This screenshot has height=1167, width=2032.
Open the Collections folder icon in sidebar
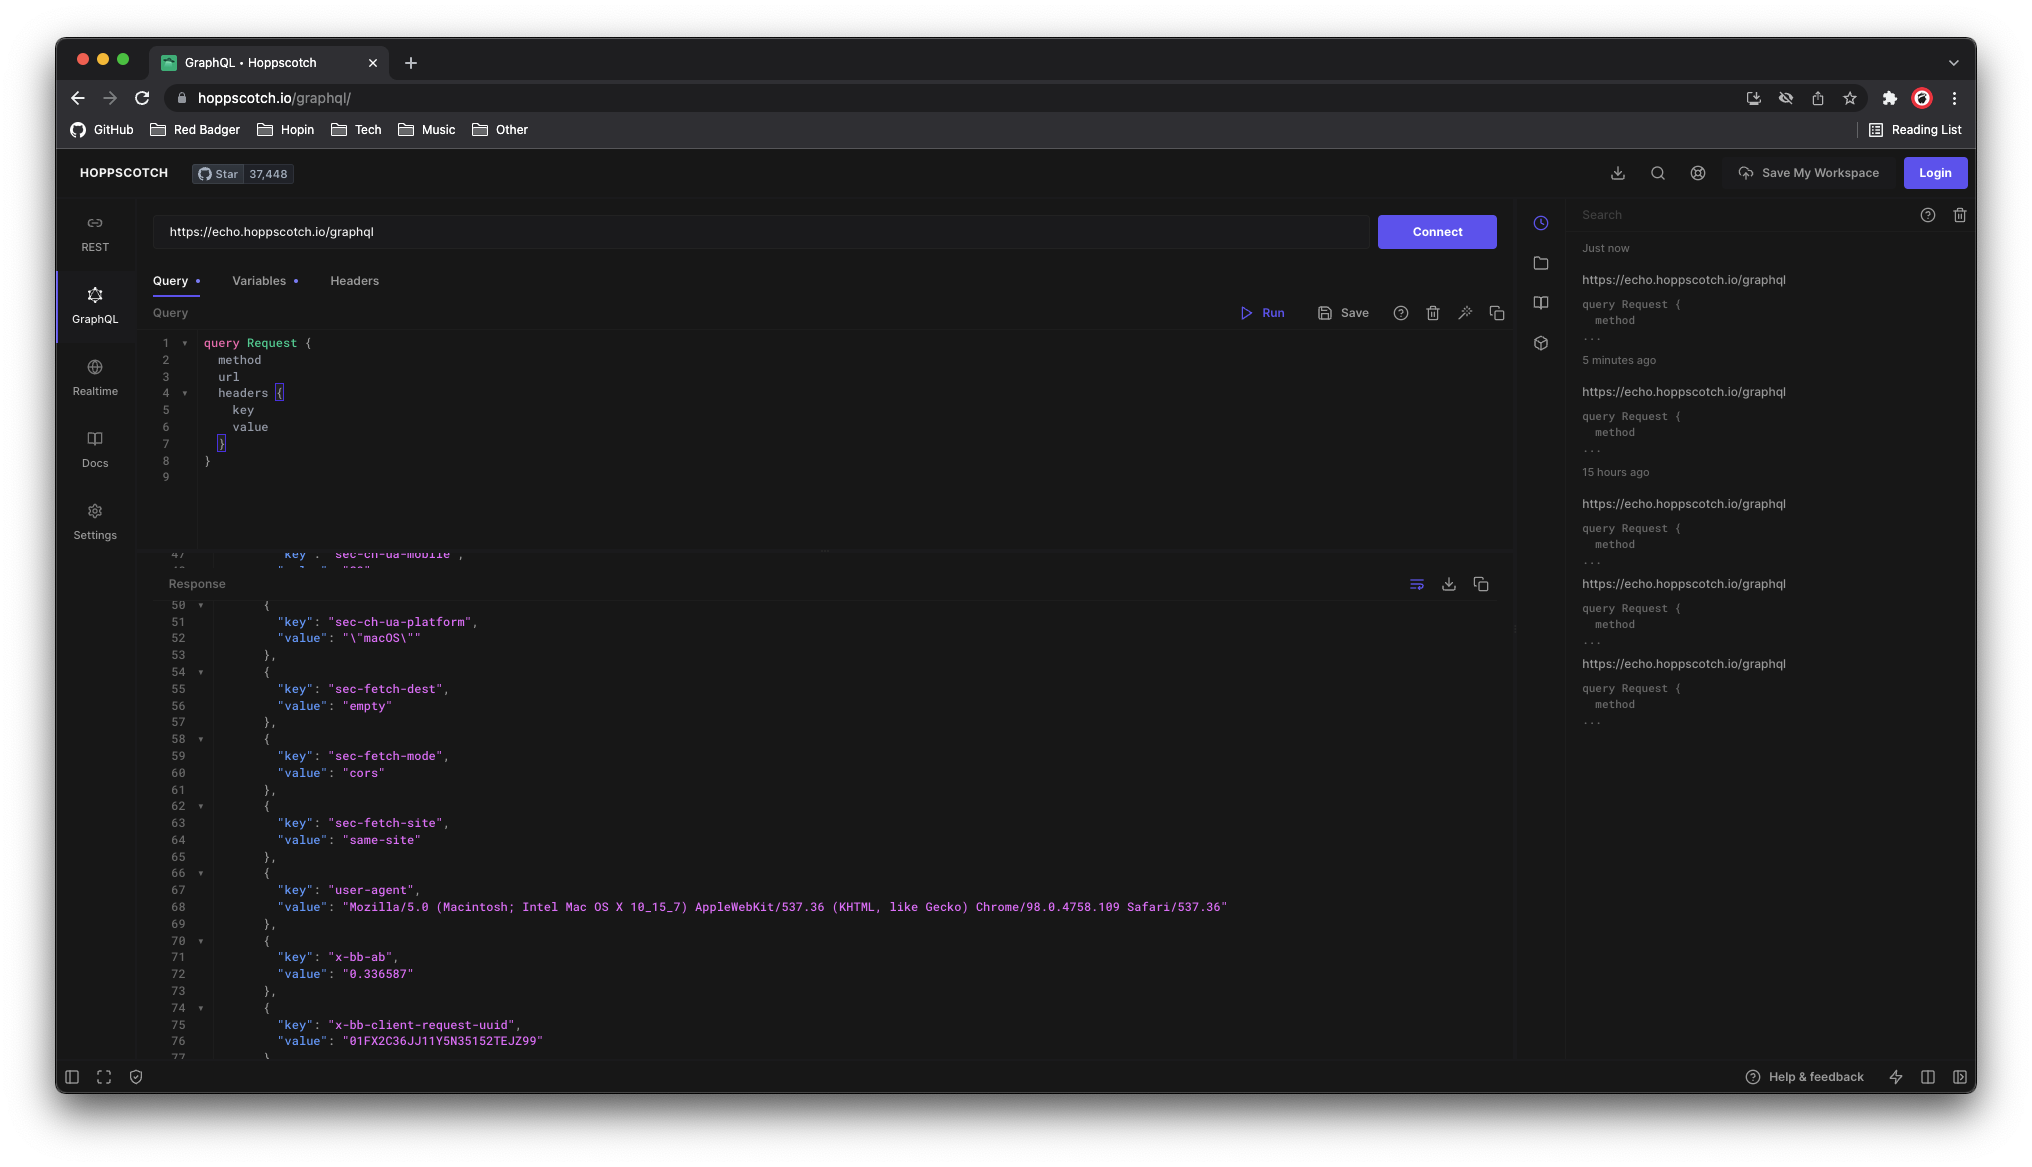1541,263
